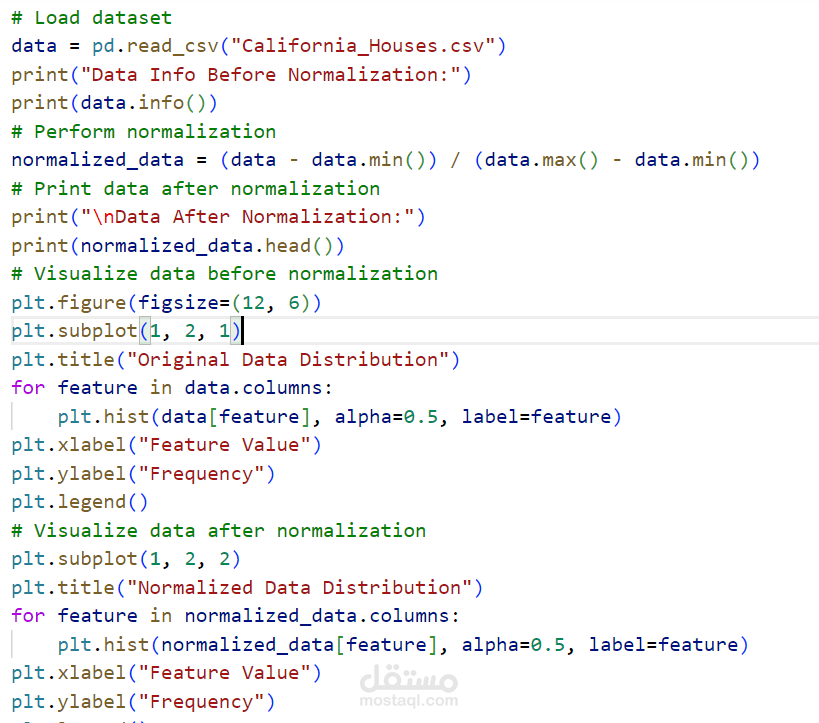Click the plt.subplot(1, 2, 2) line
The width and height of the screenshot is (819, 723).
[x=126, y=559]
